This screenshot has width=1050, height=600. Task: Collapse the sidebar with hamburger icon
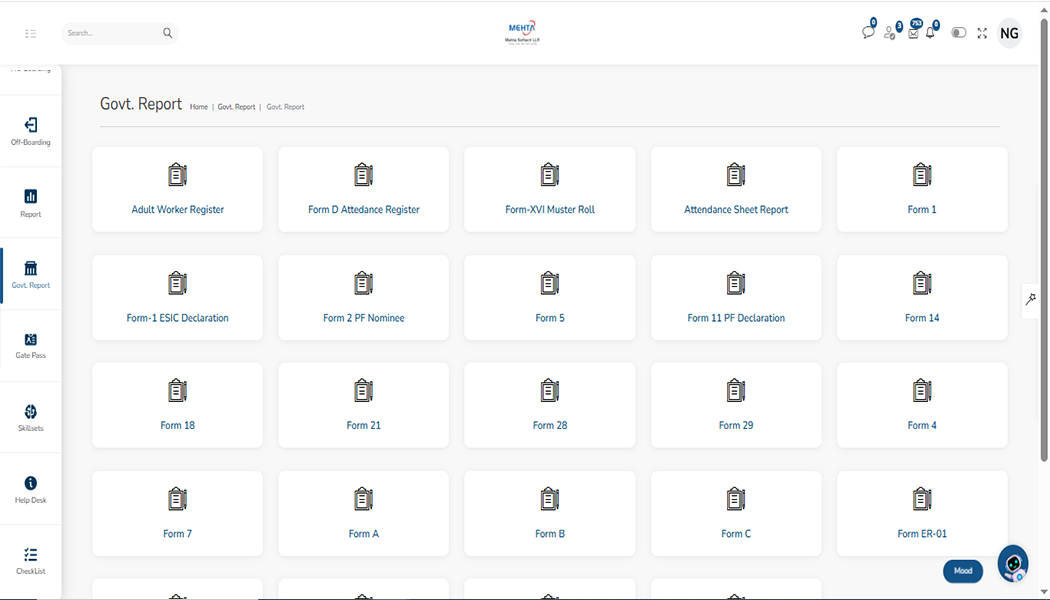[x=31, y=33]
